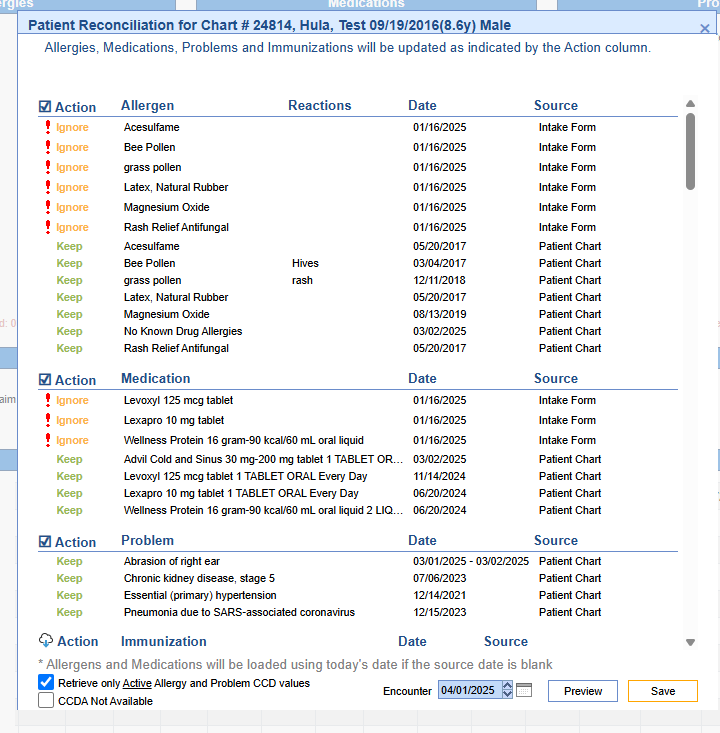Click the rash reaction for grass pollen
This screenshot has width=720, height=733.
click(x=302, y=280)
